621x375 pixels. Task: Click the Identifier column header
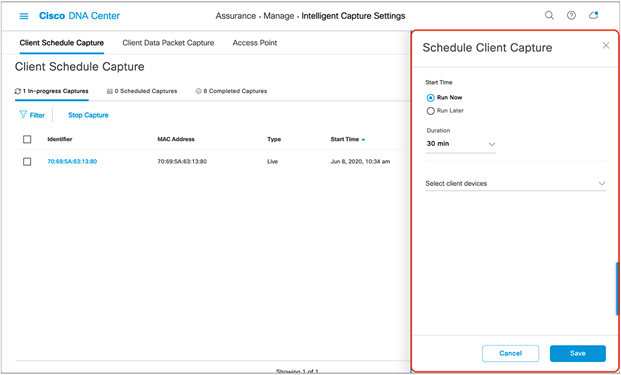point(60,139)
